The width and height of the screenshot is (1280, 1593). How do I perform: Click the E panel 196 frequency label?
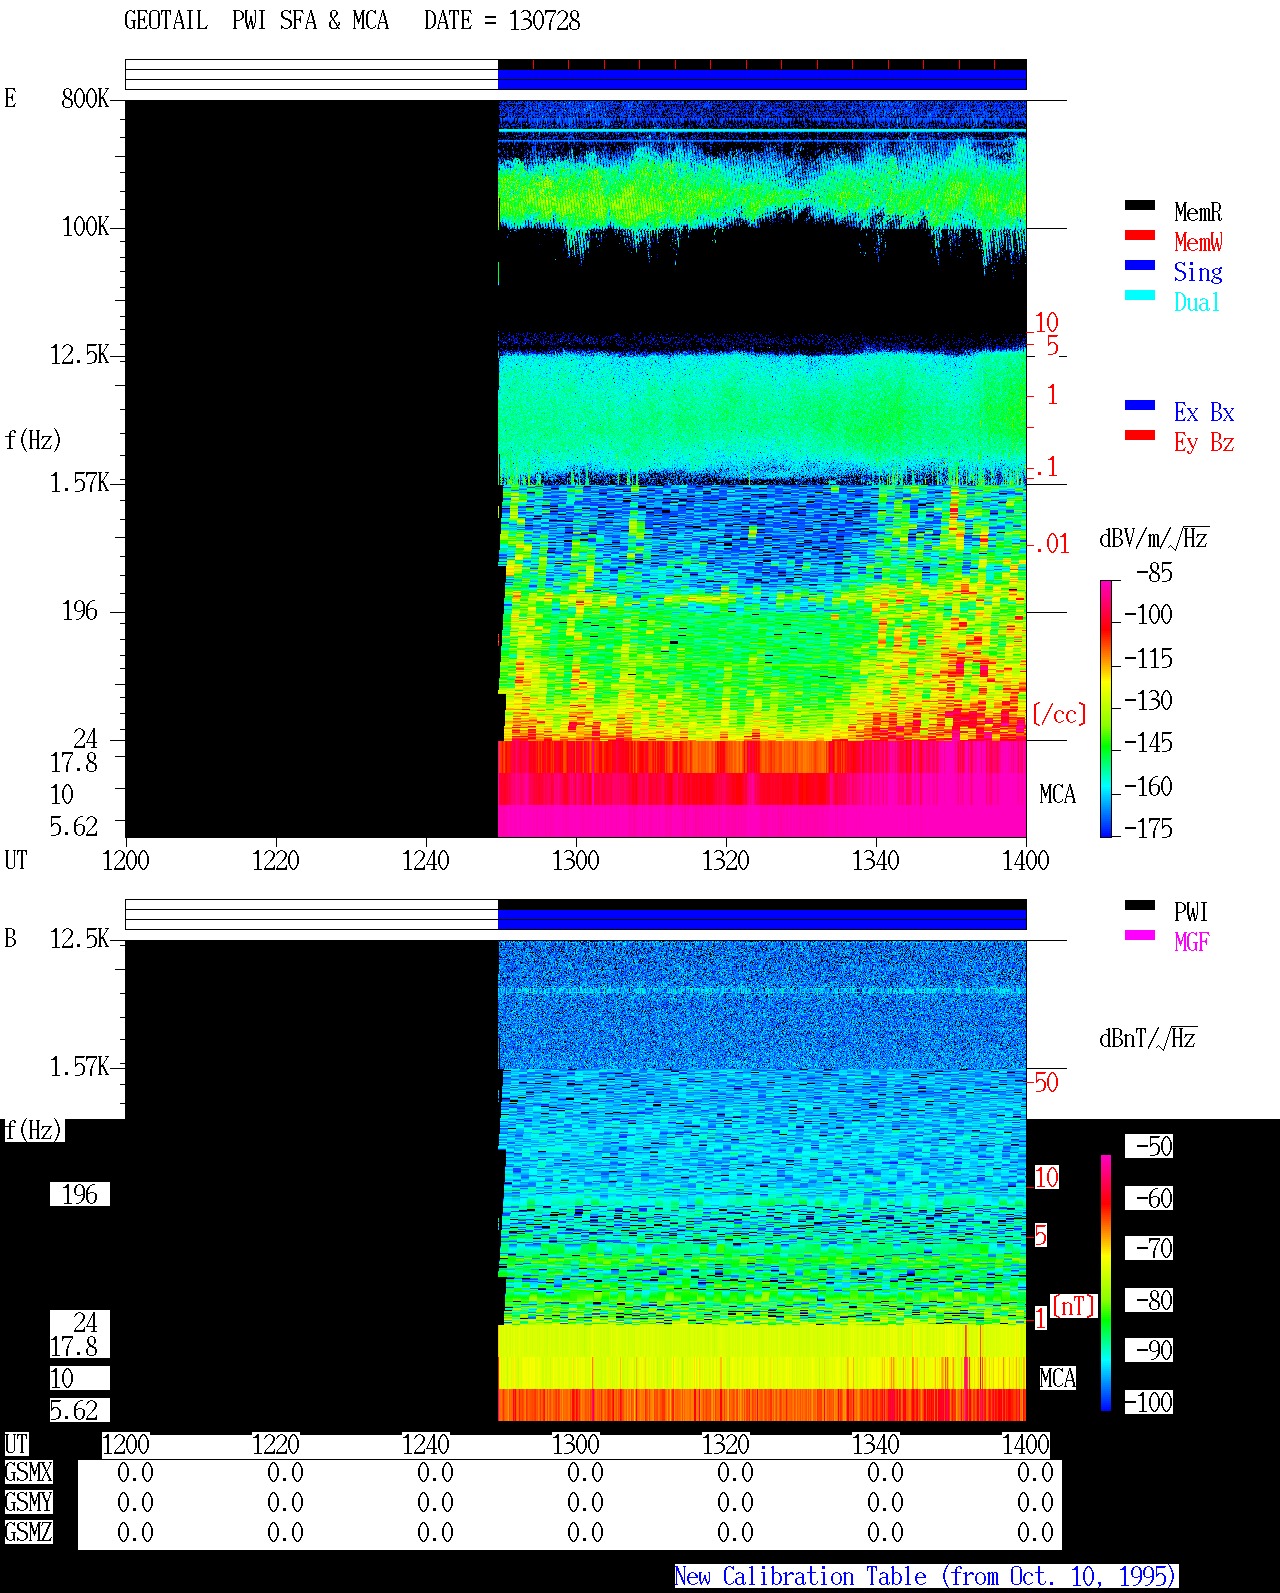80,611
